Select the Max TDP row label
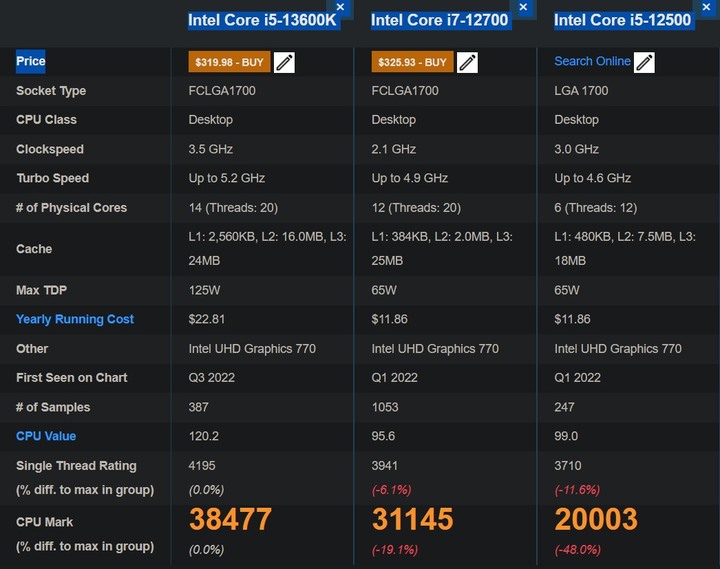Screen dimensions: 720x569 click(41, 290)
